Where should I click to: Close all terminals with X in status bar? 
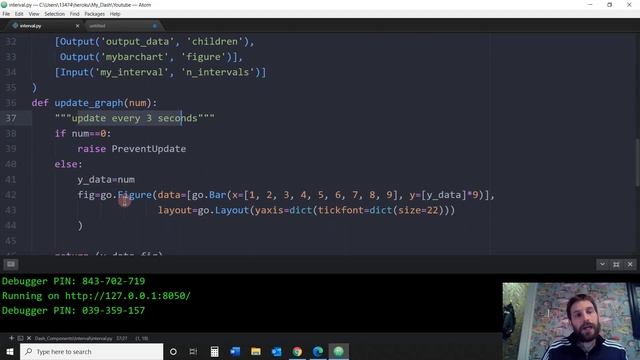pyautogui.click(x=29, y=338)
